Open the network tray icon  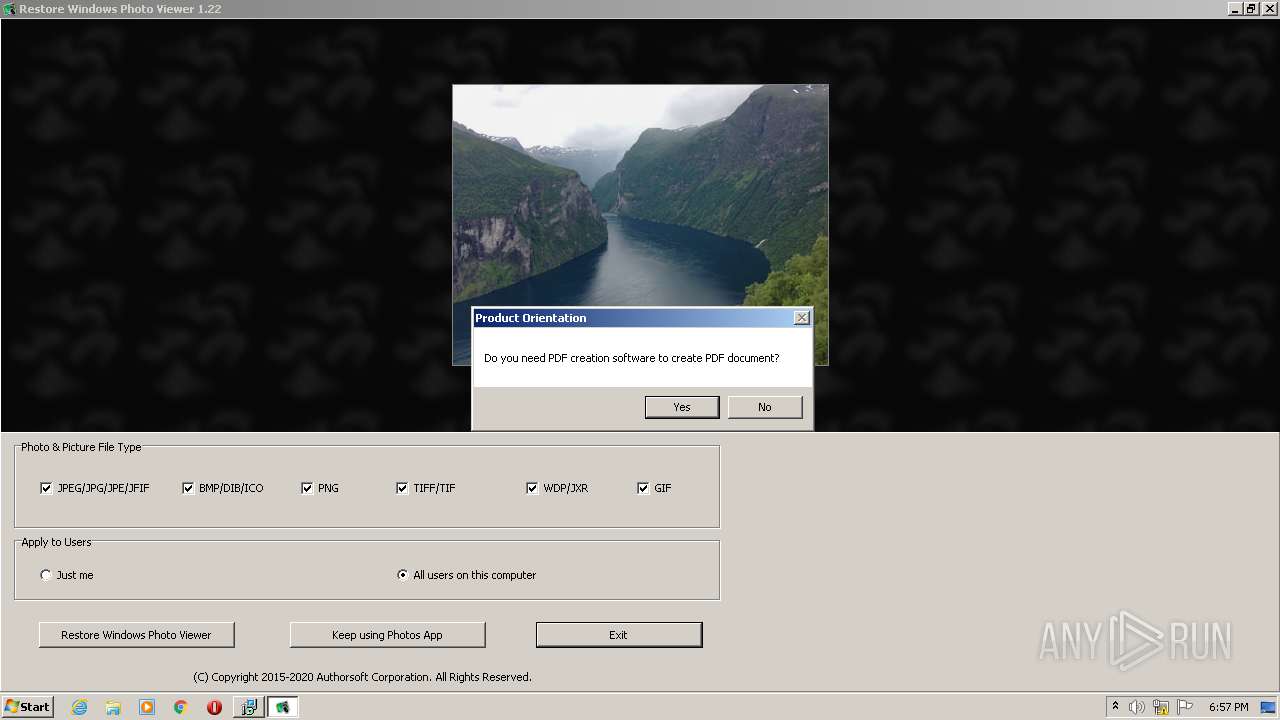click(x=1161, y=707)
